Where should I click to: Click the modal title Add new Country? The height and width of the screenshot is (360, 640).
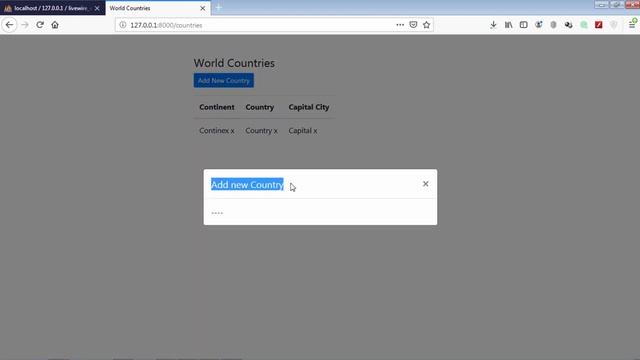(247, 184)
